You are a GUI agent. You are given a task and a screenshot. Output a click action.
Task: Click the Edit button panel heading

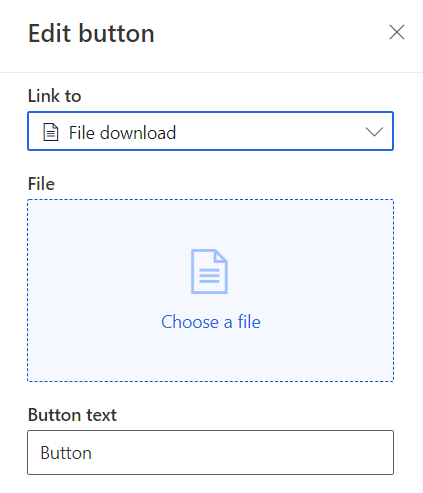click(91, 33)
